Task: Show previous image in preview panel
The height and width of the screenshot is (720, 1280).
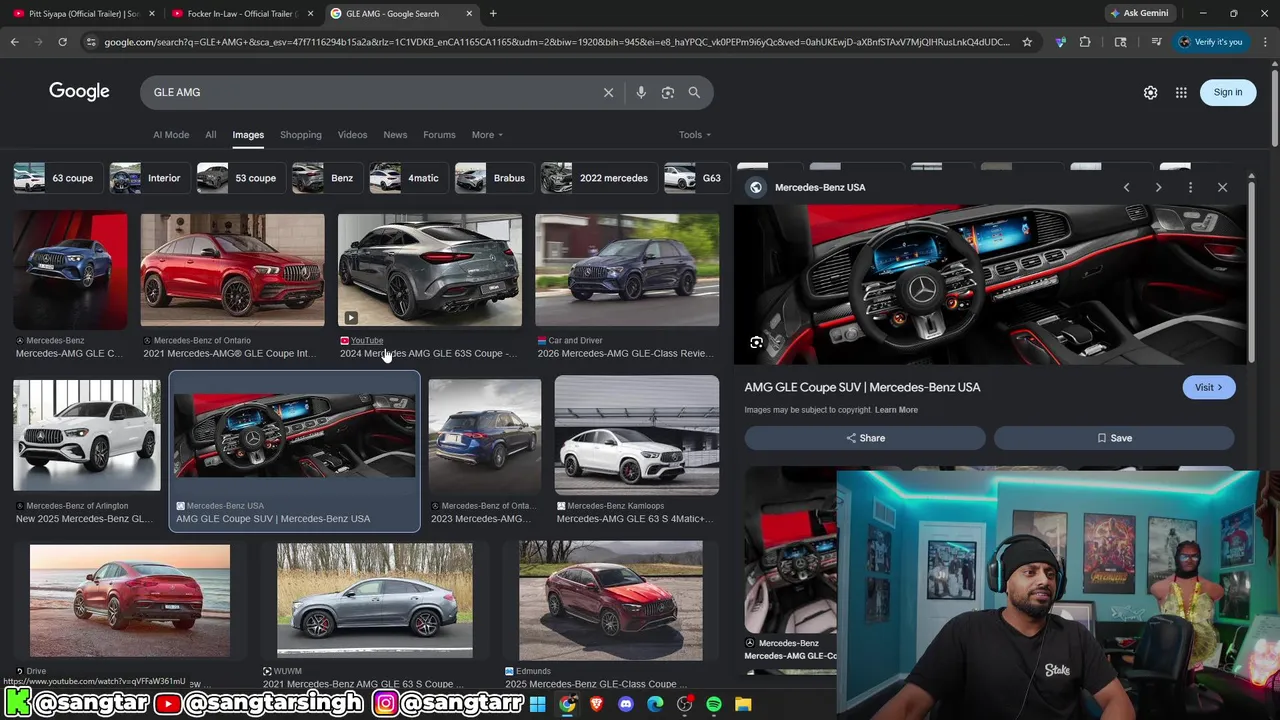Action: (1126, 187)
